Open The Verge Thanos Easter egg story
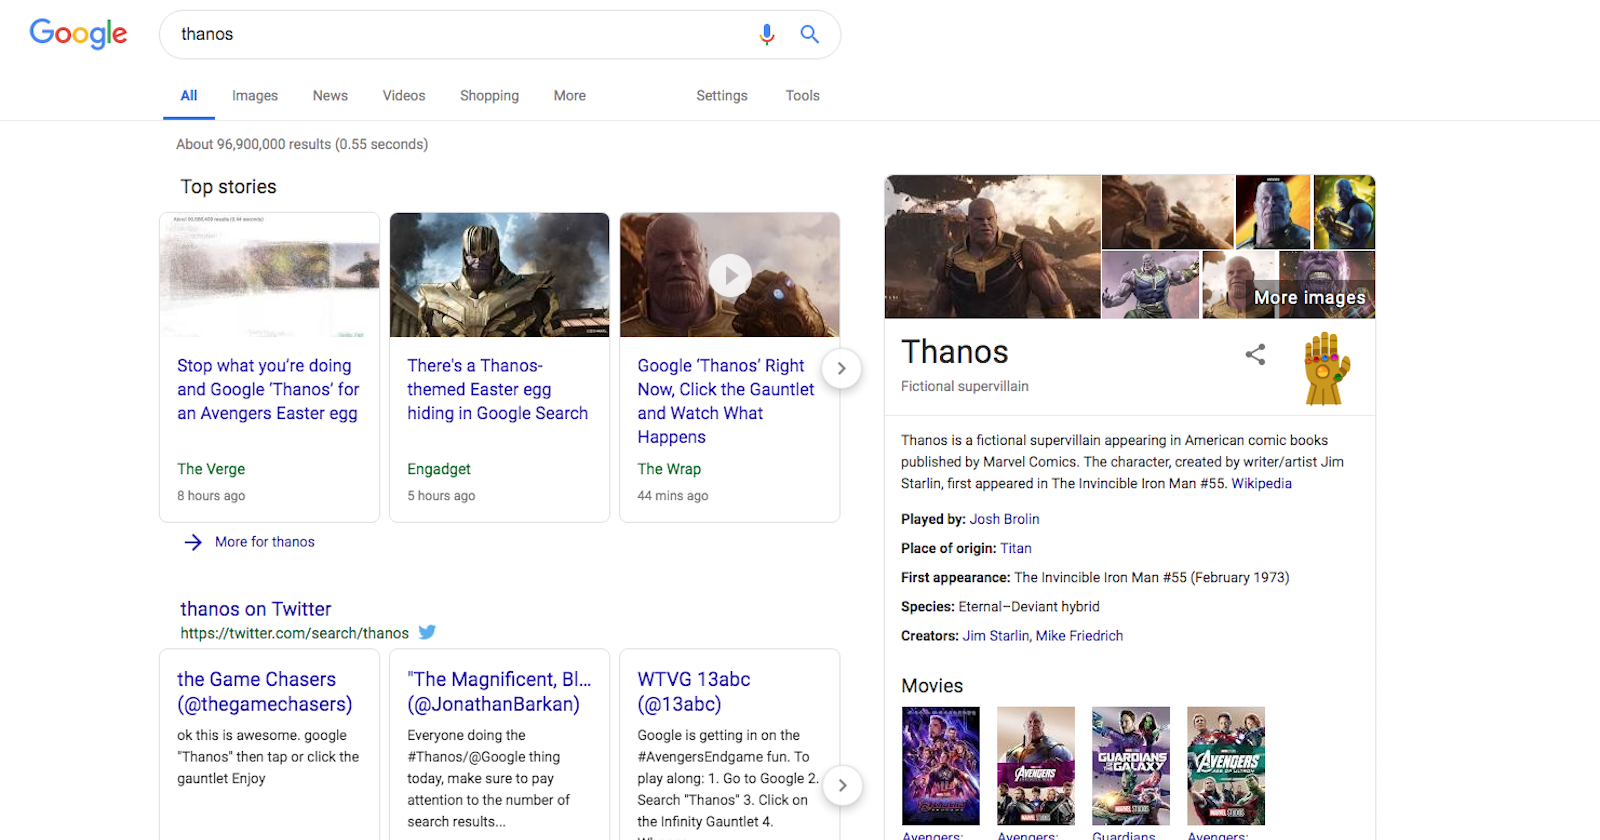 (x=268, y=390)
